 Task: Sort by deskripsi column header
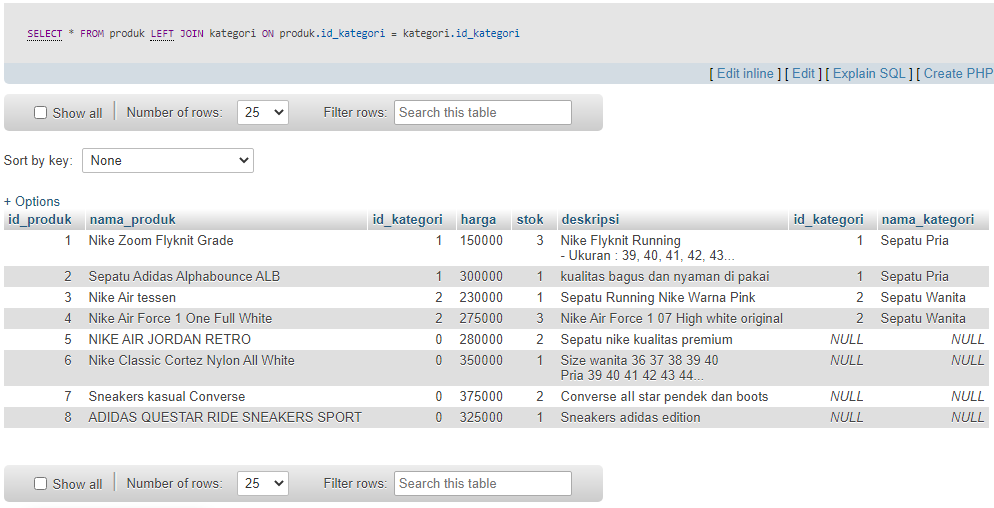click(x=590, y=219)
